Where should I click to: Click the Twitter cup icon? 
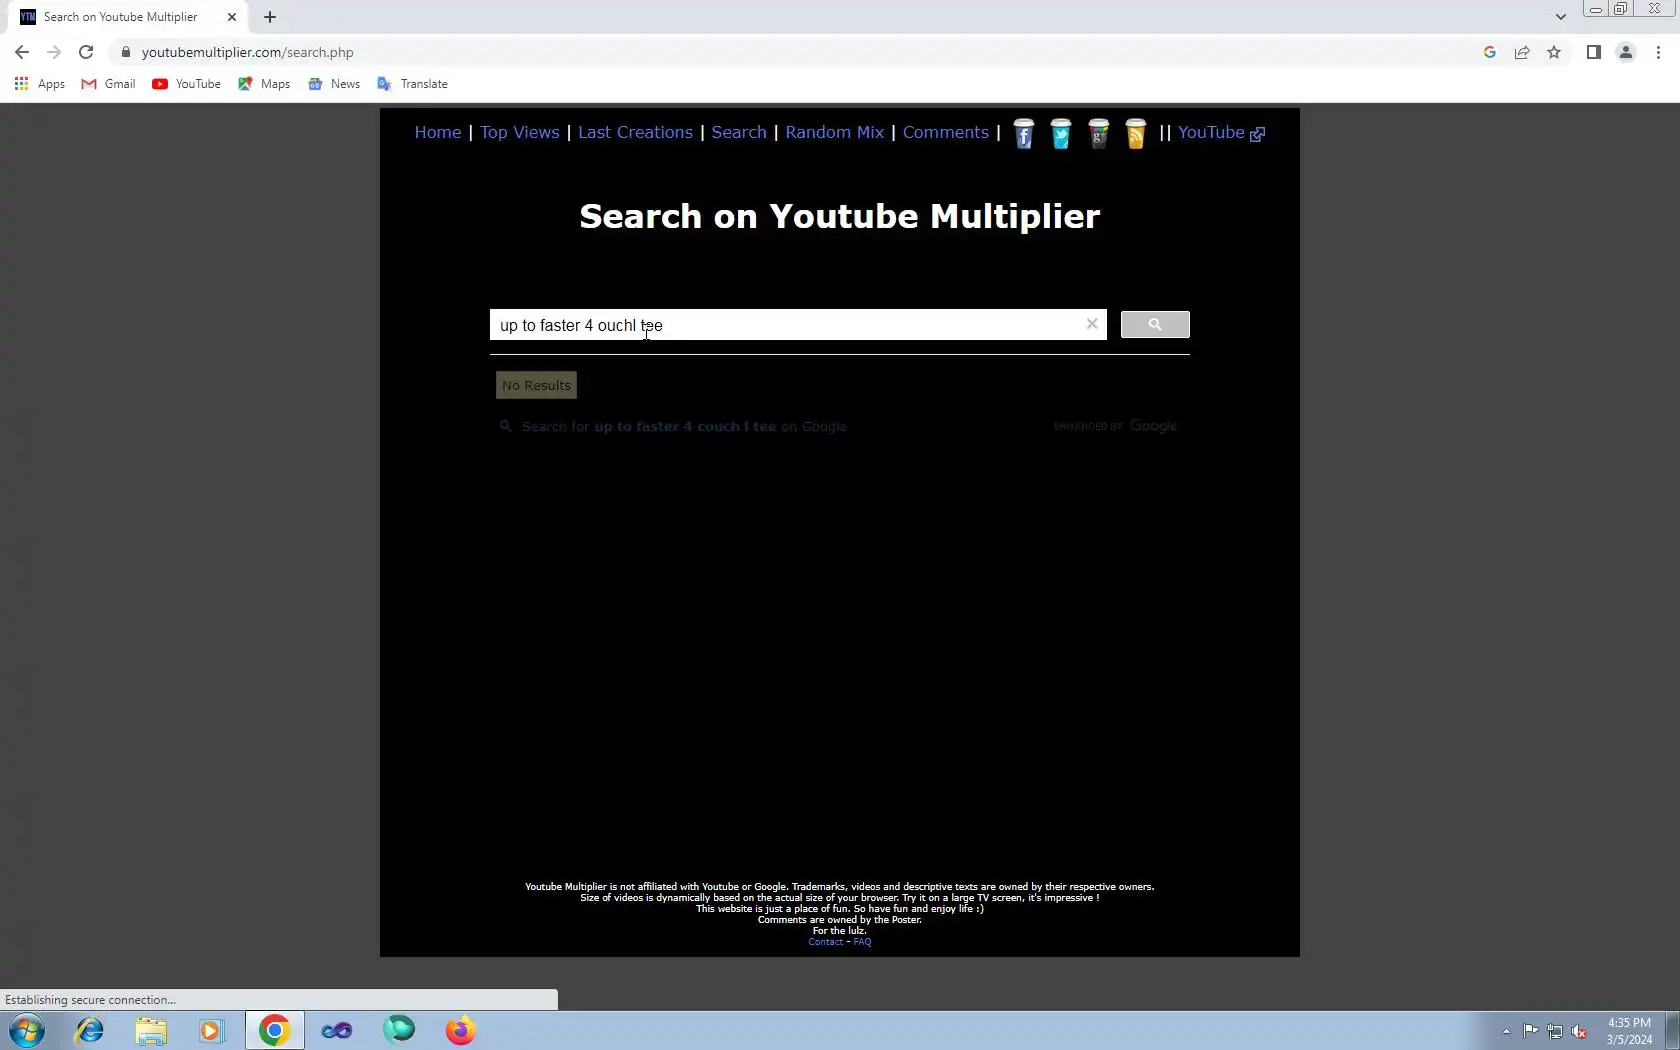[1061, 133]
